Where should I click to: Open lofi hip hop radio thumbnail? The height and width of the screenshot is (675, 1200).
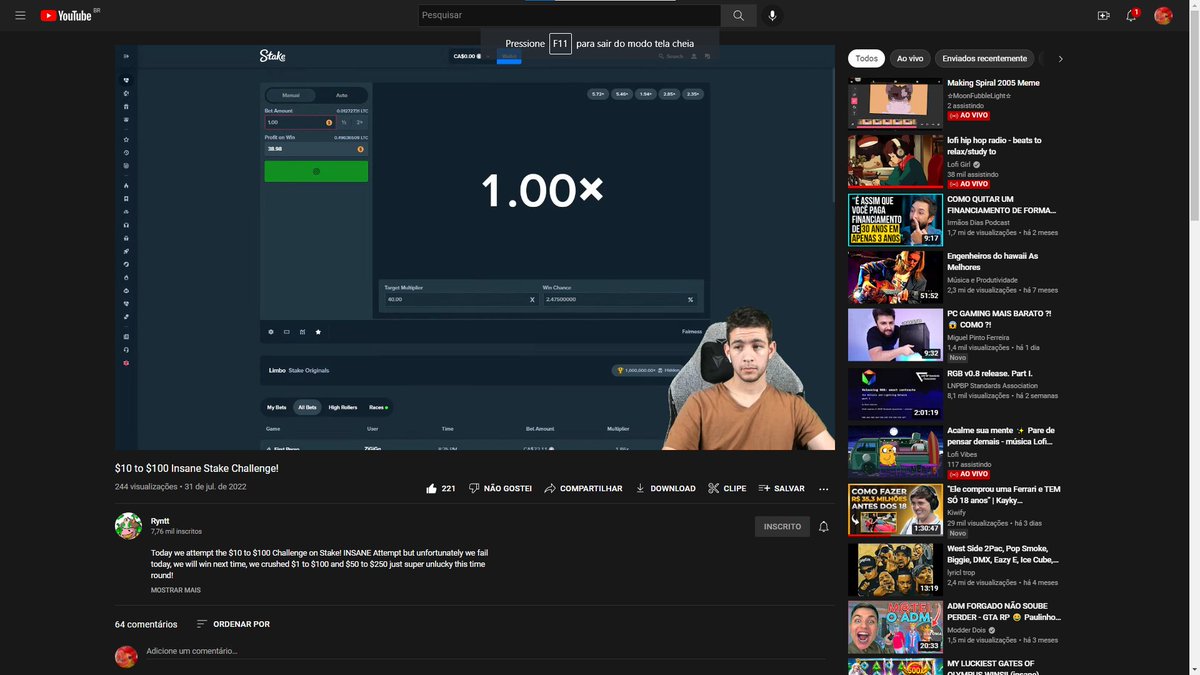(895, 161)
